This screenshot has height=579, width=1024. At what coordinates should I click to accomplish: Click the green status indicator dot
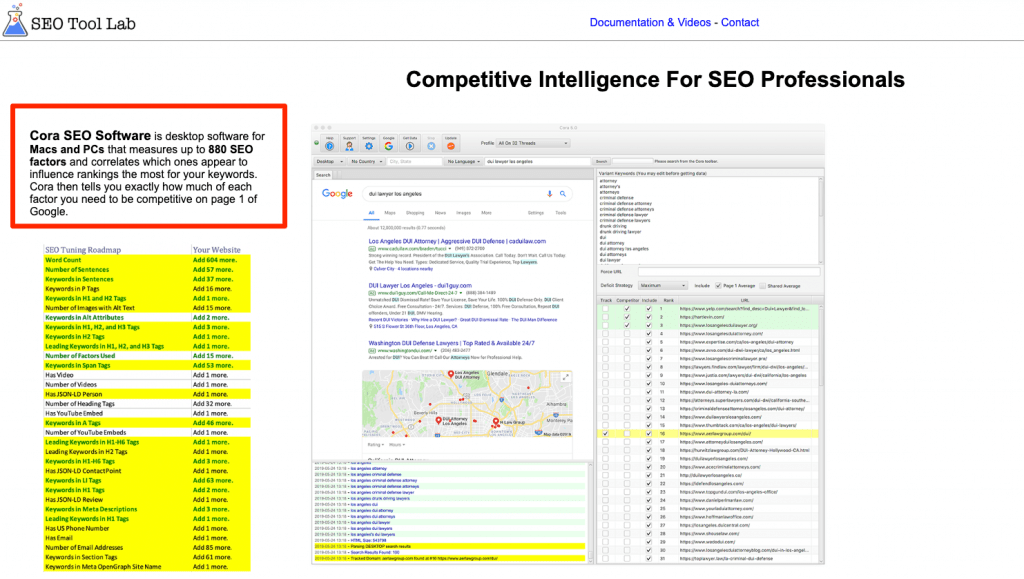[x=317, y=142]
